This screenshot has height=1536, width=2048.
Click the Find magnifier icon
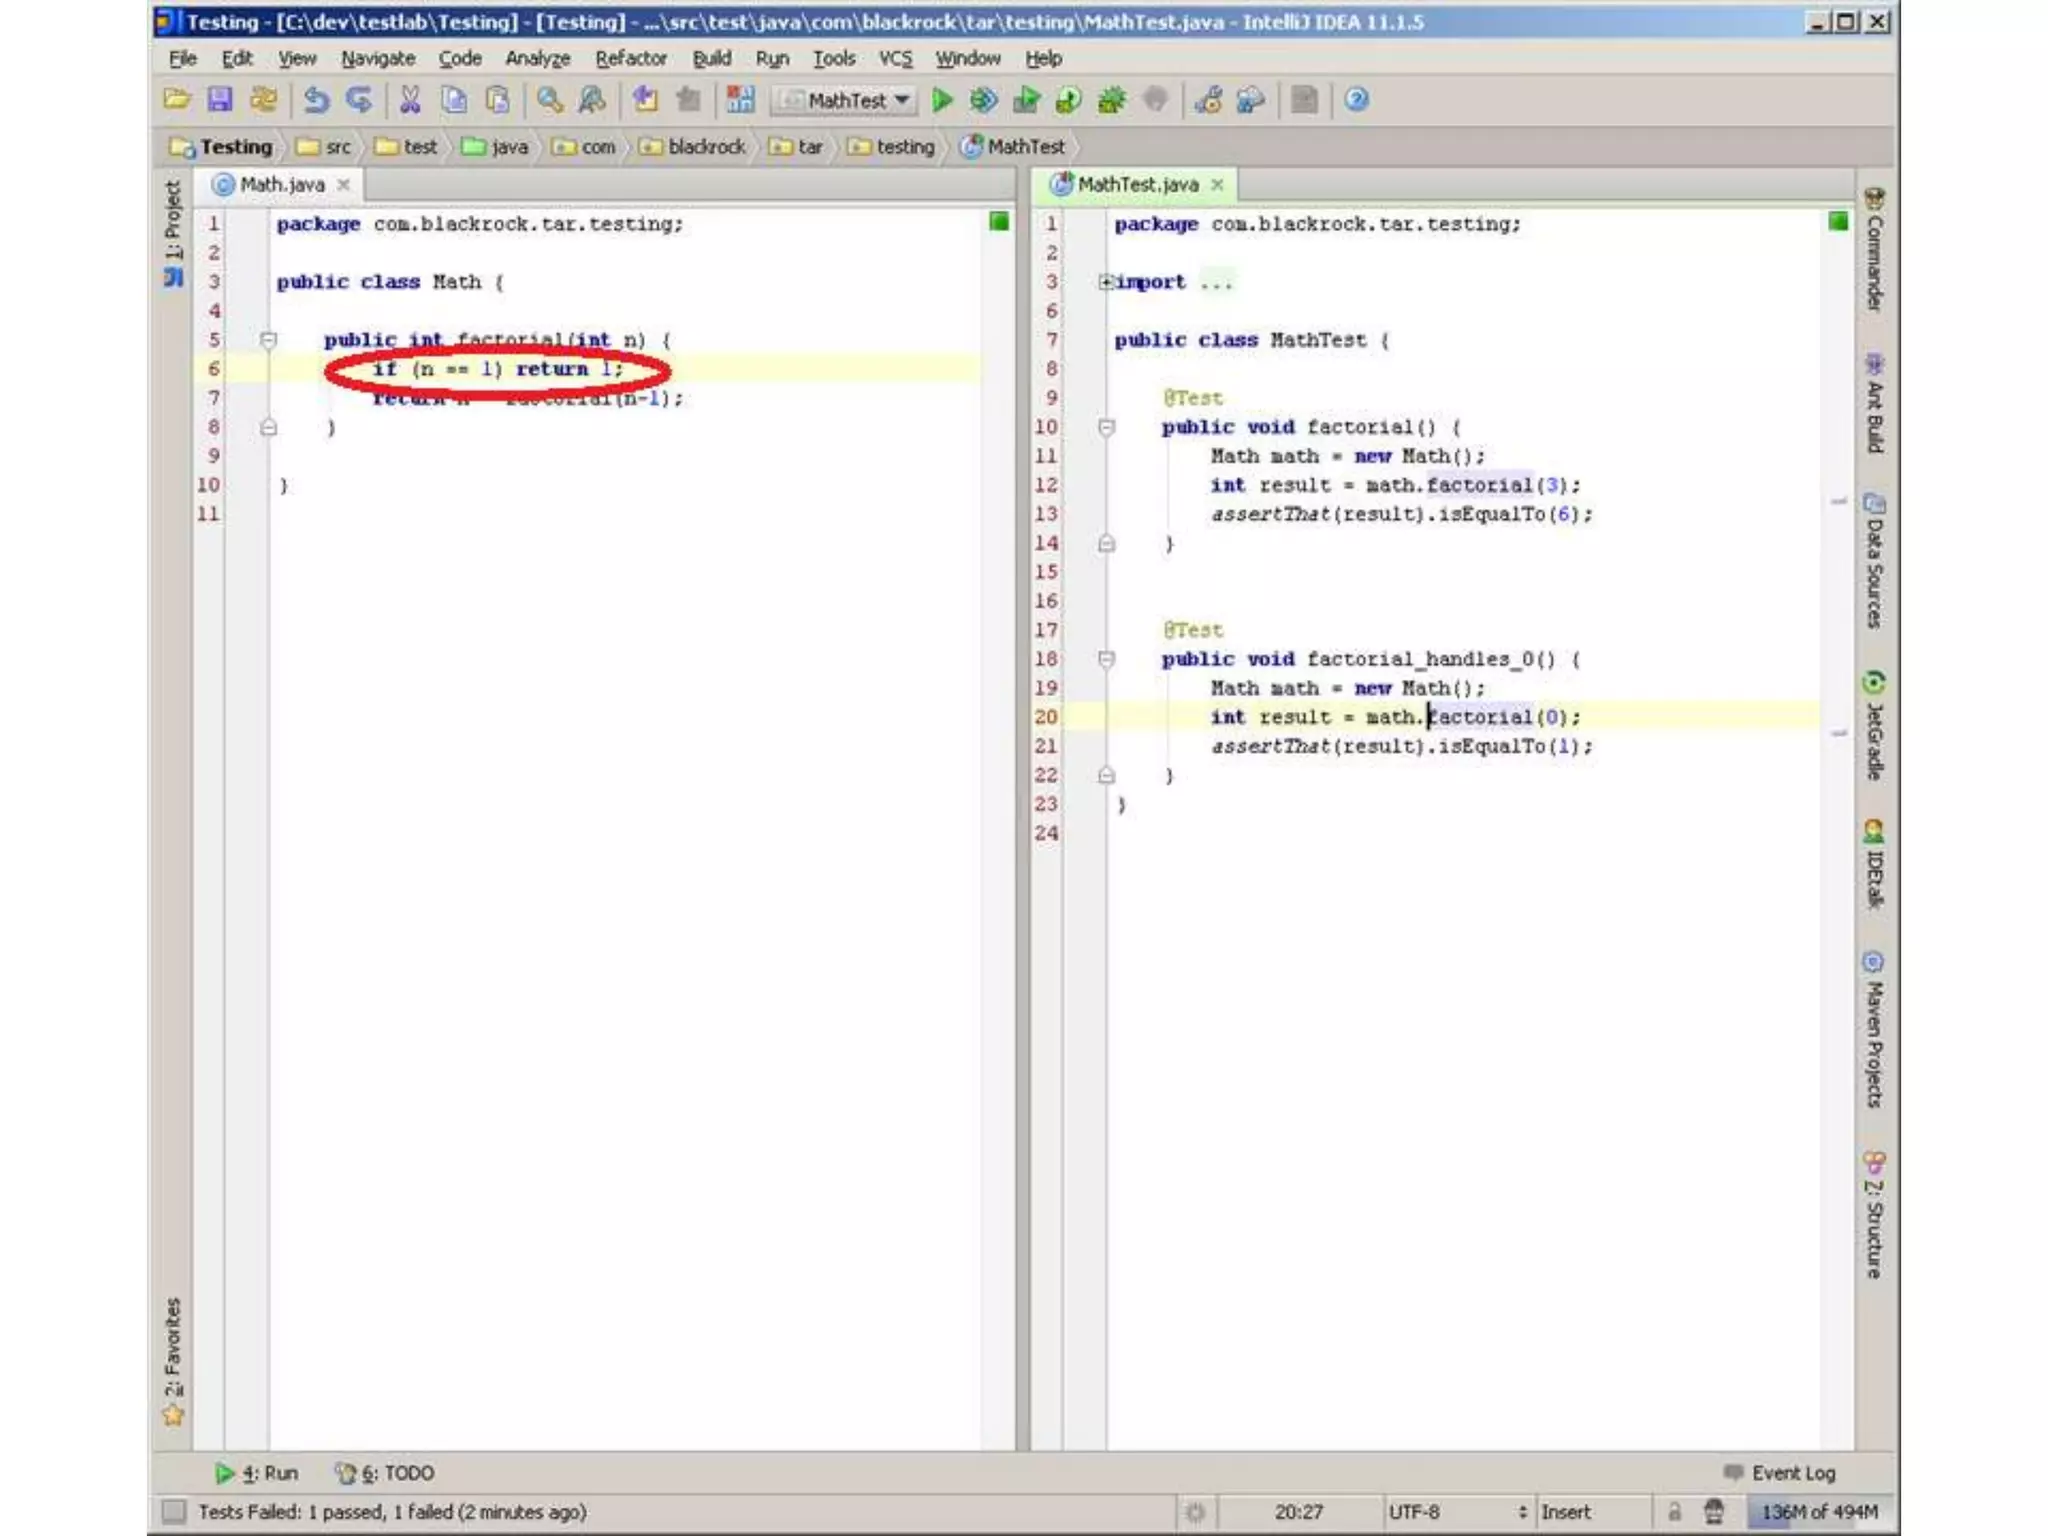(549, 100)
